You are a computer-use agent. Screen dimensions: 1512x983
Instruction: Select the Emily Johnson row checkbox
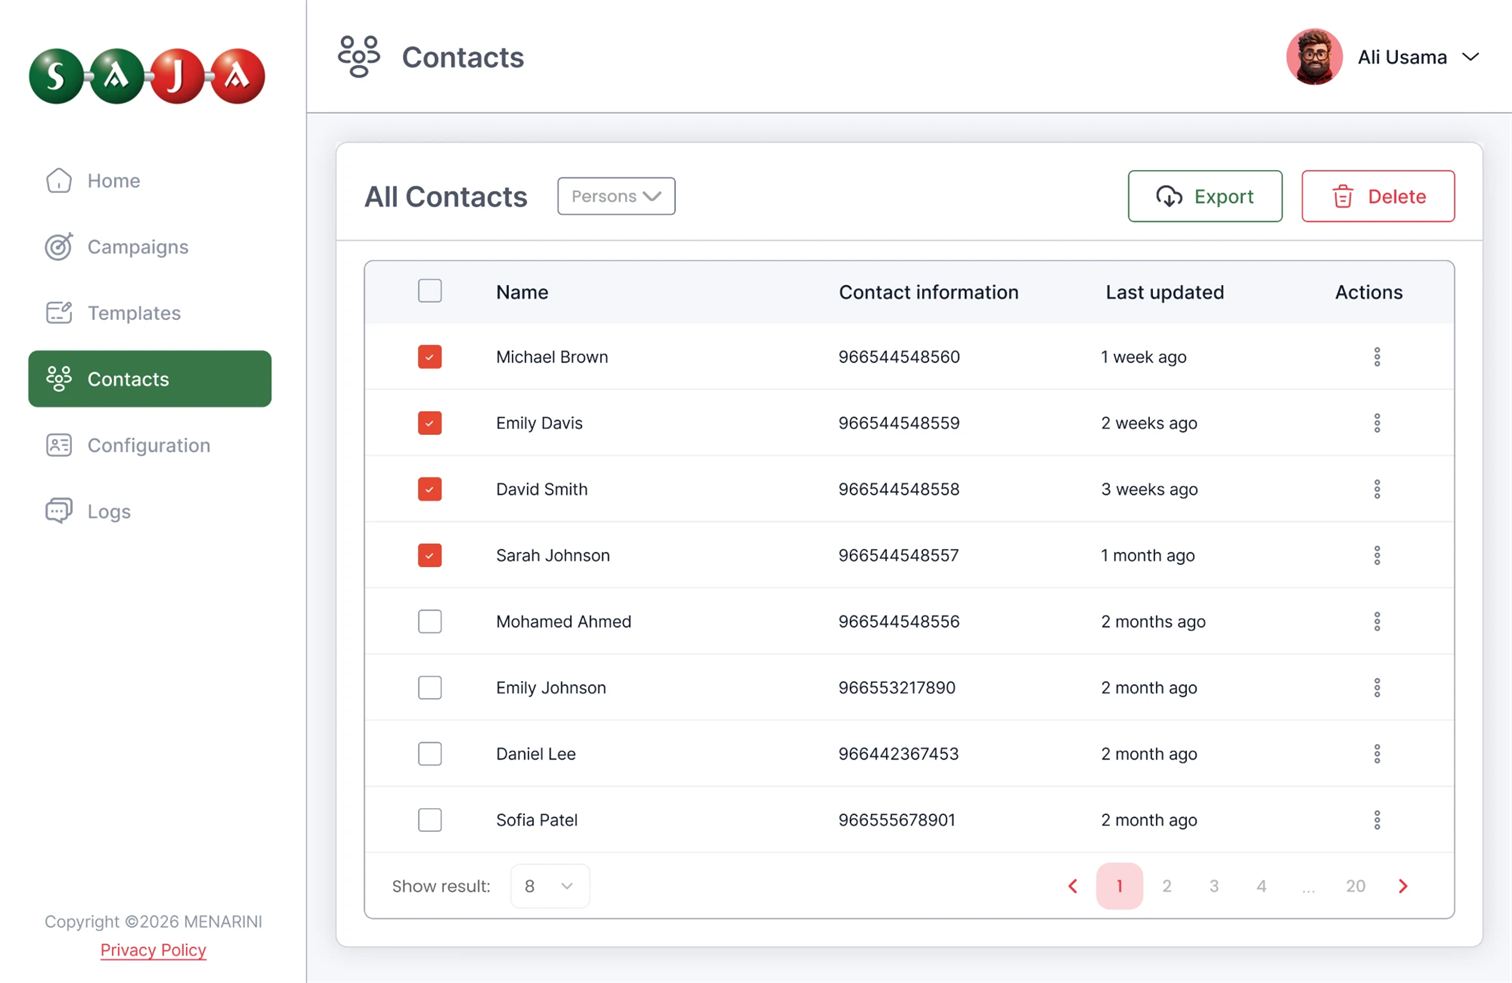[430, 687]
